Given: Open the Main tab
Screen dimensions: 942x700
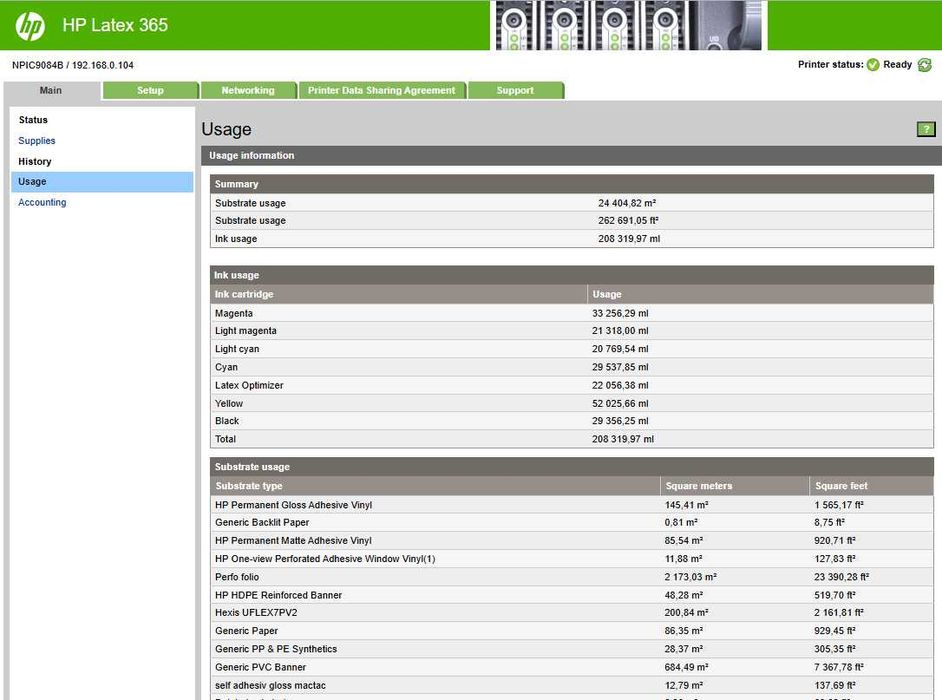Looking at the screenshot, I should pyautogui.click(x=51, y=90).
